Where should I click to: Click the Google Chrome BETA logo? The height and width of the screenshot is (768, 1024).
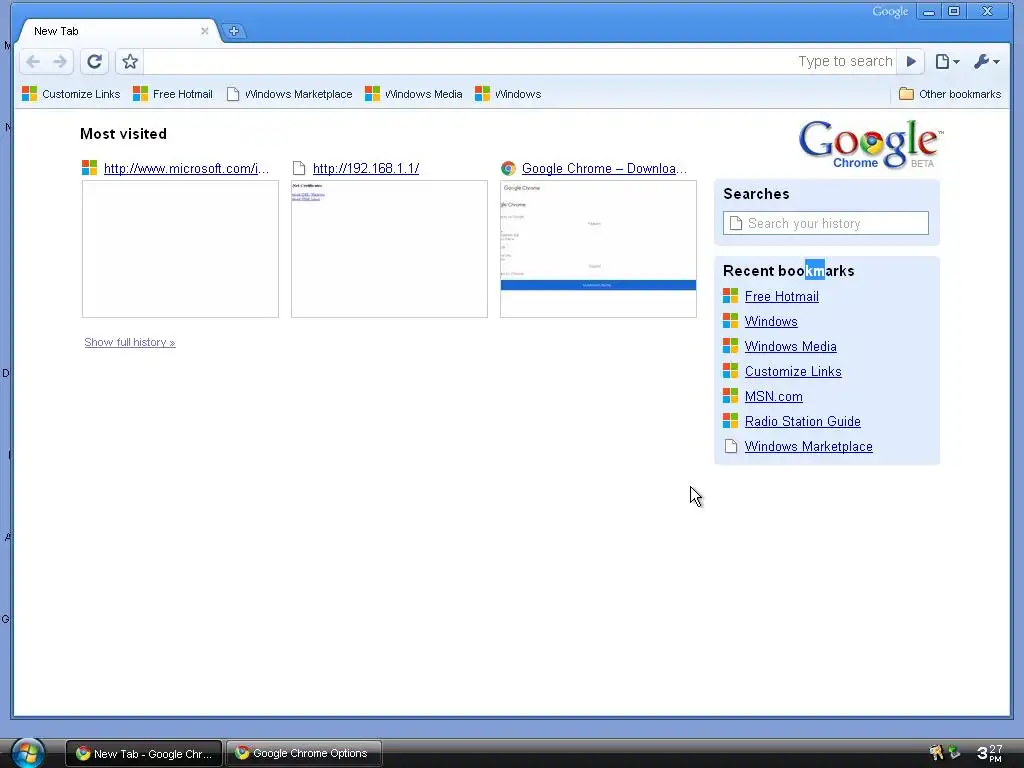(871, 145)
